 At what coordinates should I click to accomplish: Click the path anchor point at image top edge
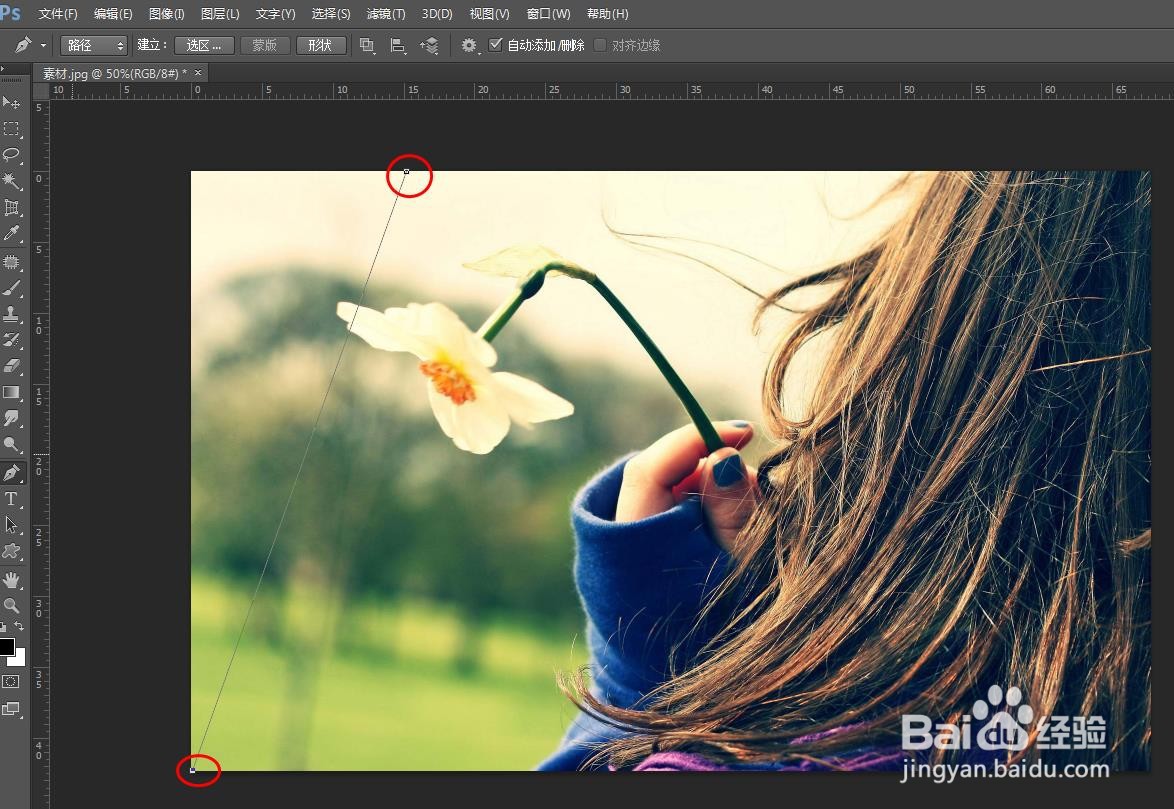tap(407, 171)
